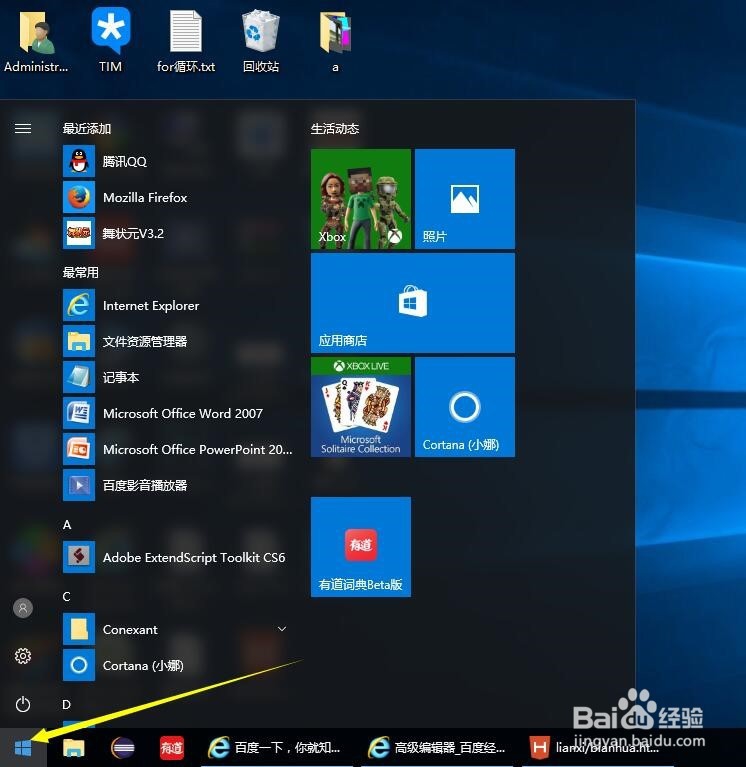
Task: Open the Conexant folder entry
Action: pos(179,630)
